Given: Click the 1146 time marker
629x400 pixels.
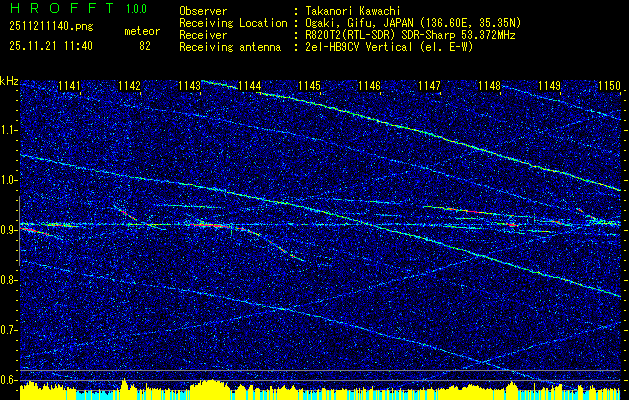Looking at the screenshot, I should tap(369, 86).
